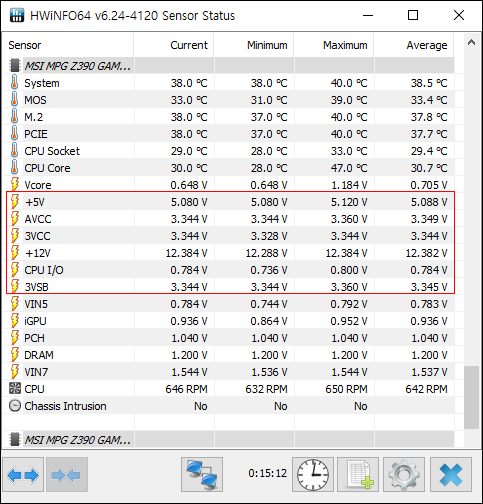Viewport: 483px width, 504px height.
Task: Close sensors with the blue X button
Action: [451, 475]
